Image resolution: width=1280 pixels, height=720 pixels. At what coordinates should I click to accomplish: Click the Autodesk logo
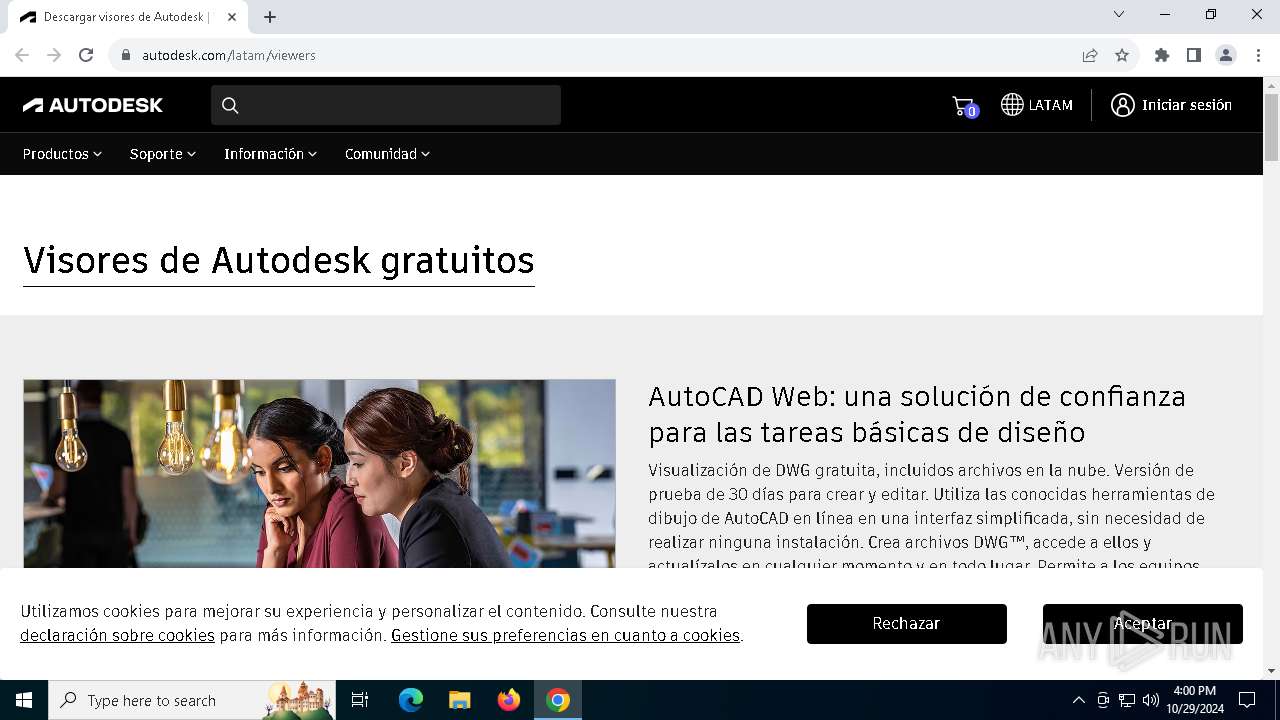[x=93, y=105]
